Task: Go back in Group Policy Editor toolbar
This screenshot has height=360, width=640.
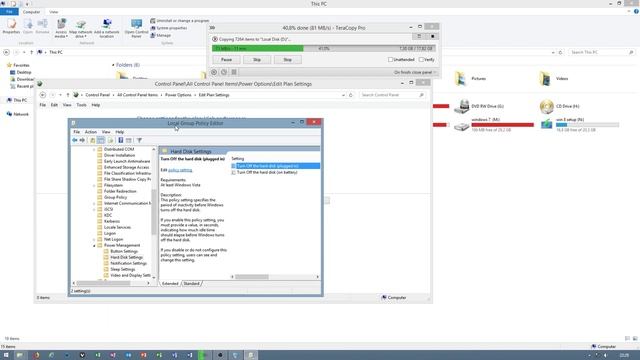Action: coord(75,140)
